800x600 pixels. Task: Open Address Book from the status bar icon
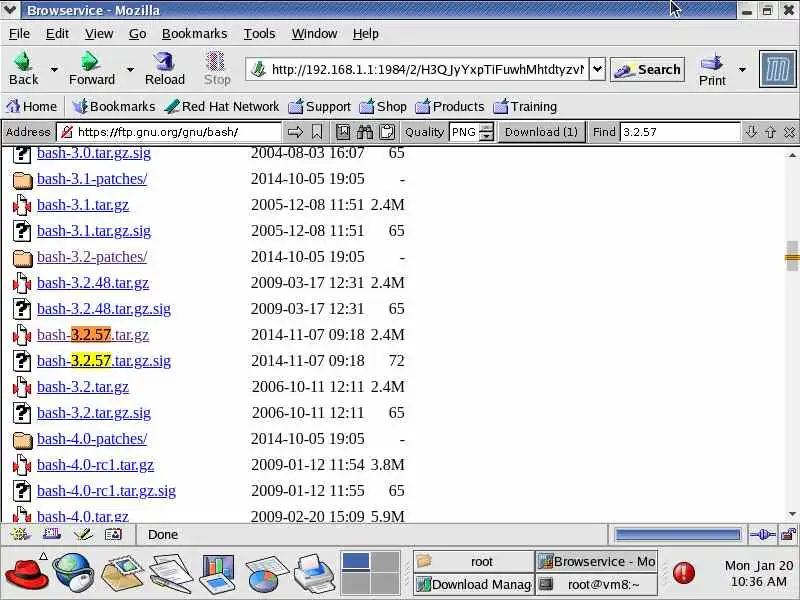[x=113, y=534]
